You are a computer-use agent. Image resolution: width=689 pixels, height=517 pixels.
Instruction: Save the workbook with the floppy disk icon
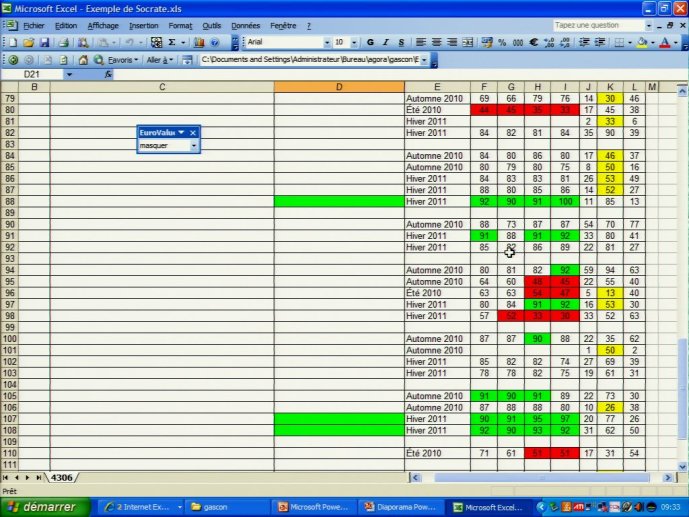coord(44,43)
